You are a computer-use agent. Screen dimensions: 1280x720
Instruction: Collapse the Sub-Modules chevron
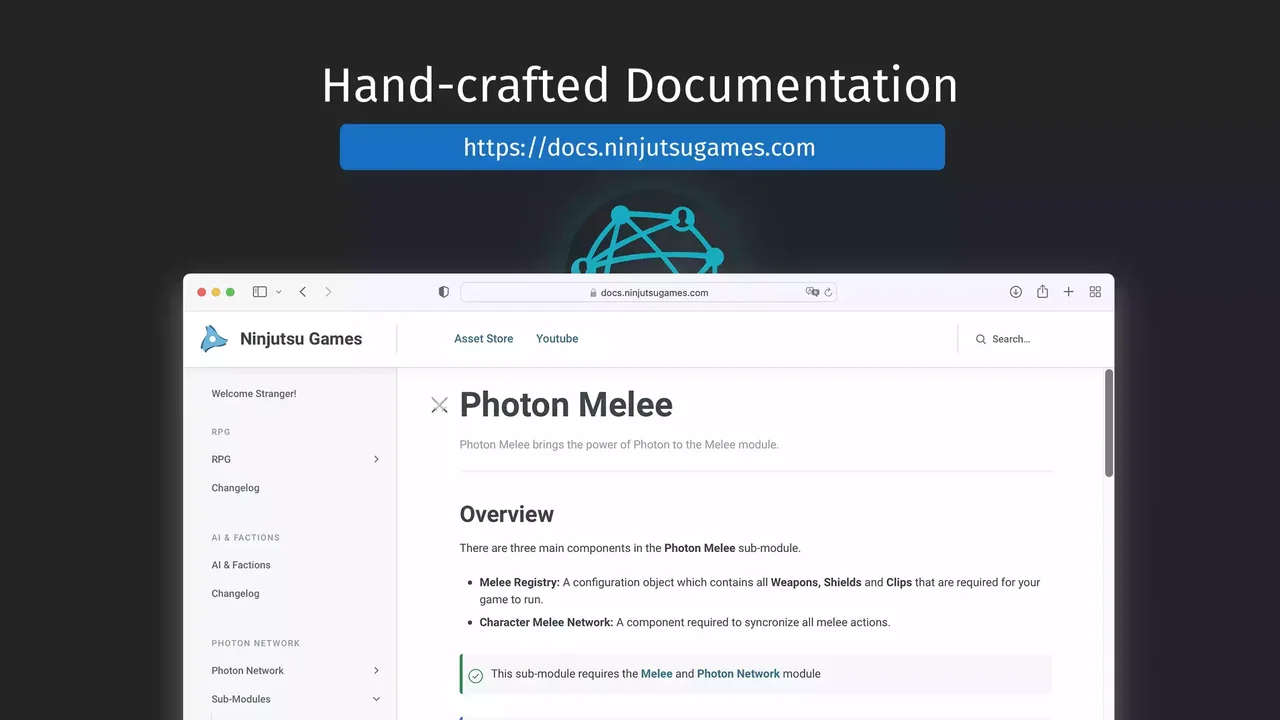pyautogui.click(x=376, y=699)
